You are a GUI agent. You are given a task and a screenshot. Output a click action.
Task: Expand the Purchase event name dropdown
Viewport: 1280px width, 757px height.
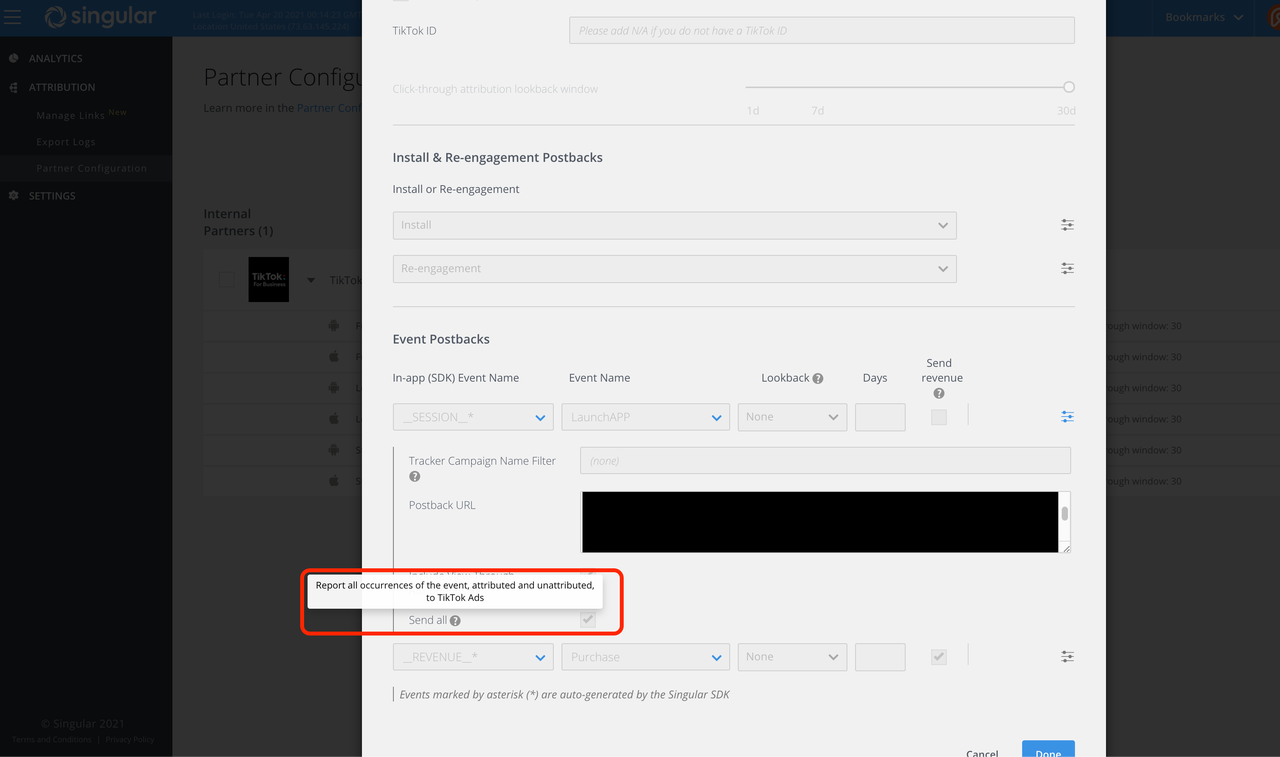645,657
